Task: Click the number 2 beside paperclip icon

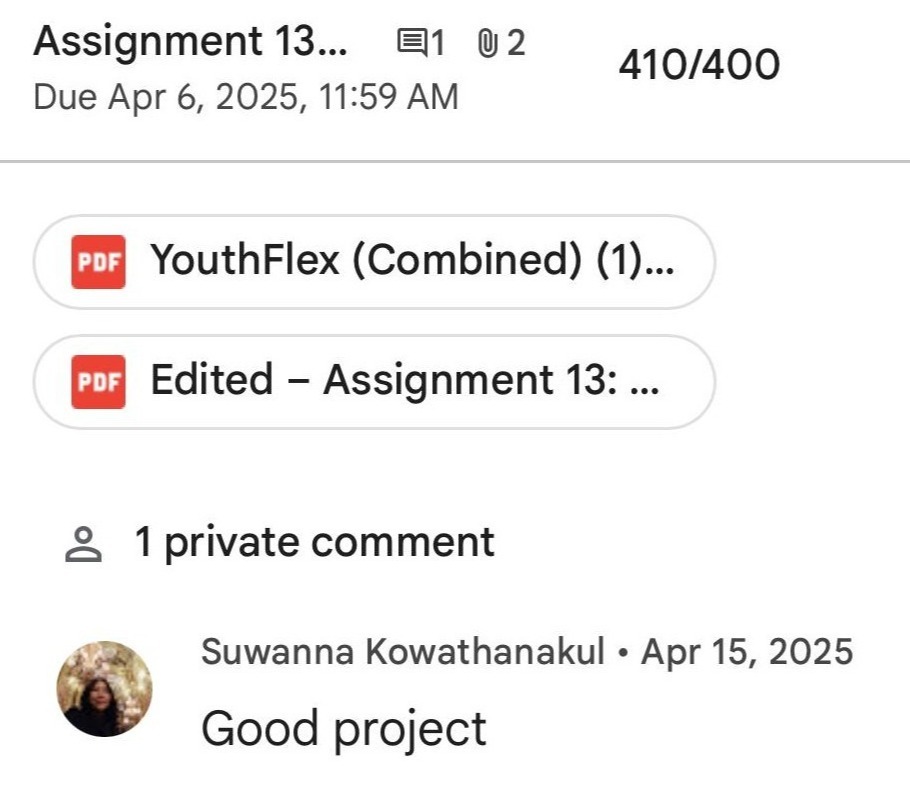Action: (x=515, y=43)
